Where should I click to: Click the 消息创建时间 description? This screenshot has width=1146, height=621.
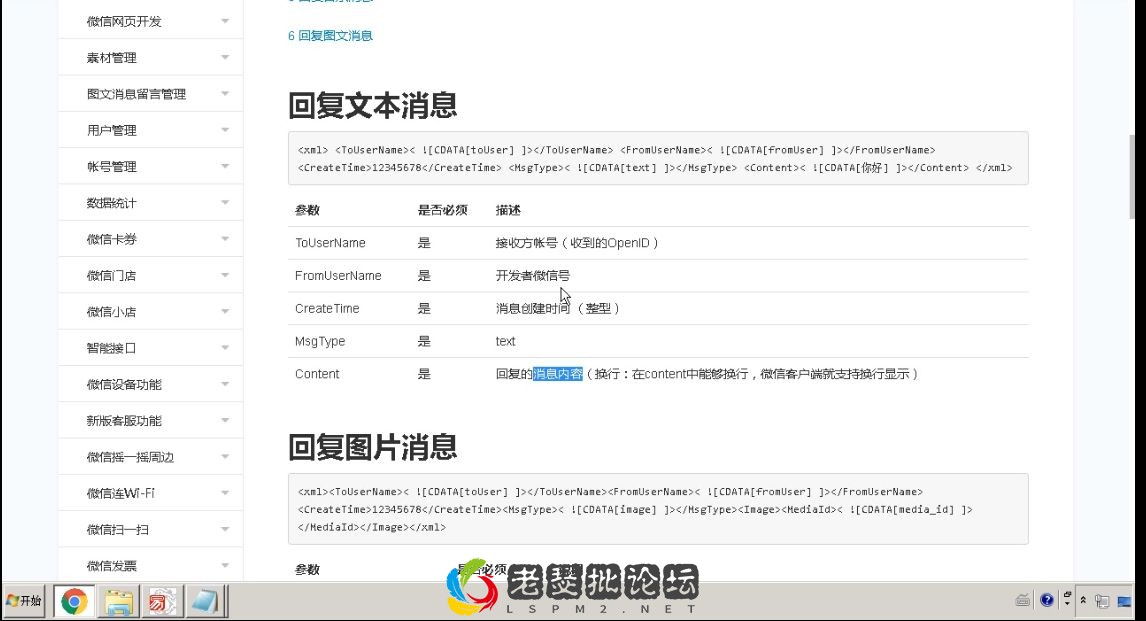pyautogui.click(x=558, y=308)
